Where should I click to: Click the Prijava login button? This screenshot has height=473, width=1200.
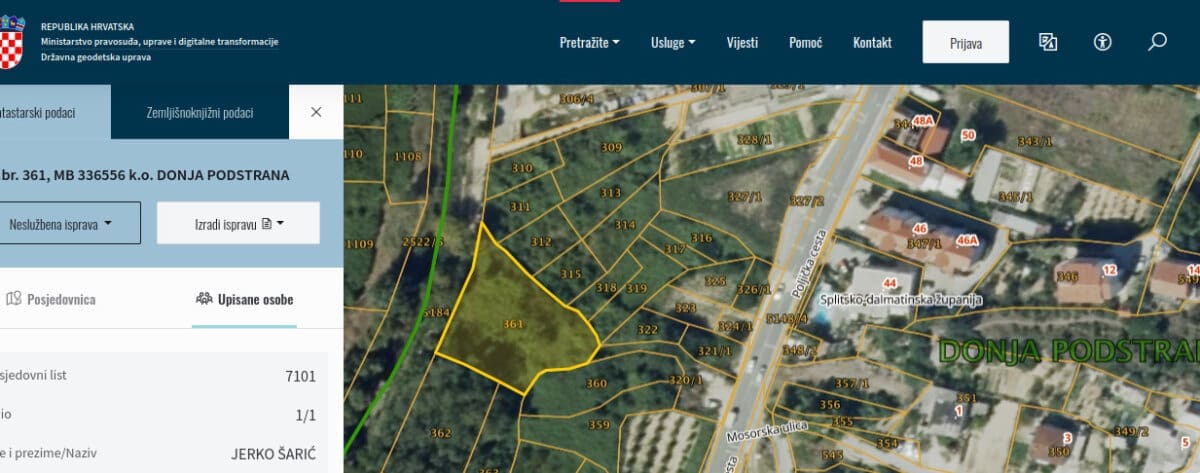tap(965, 43)
